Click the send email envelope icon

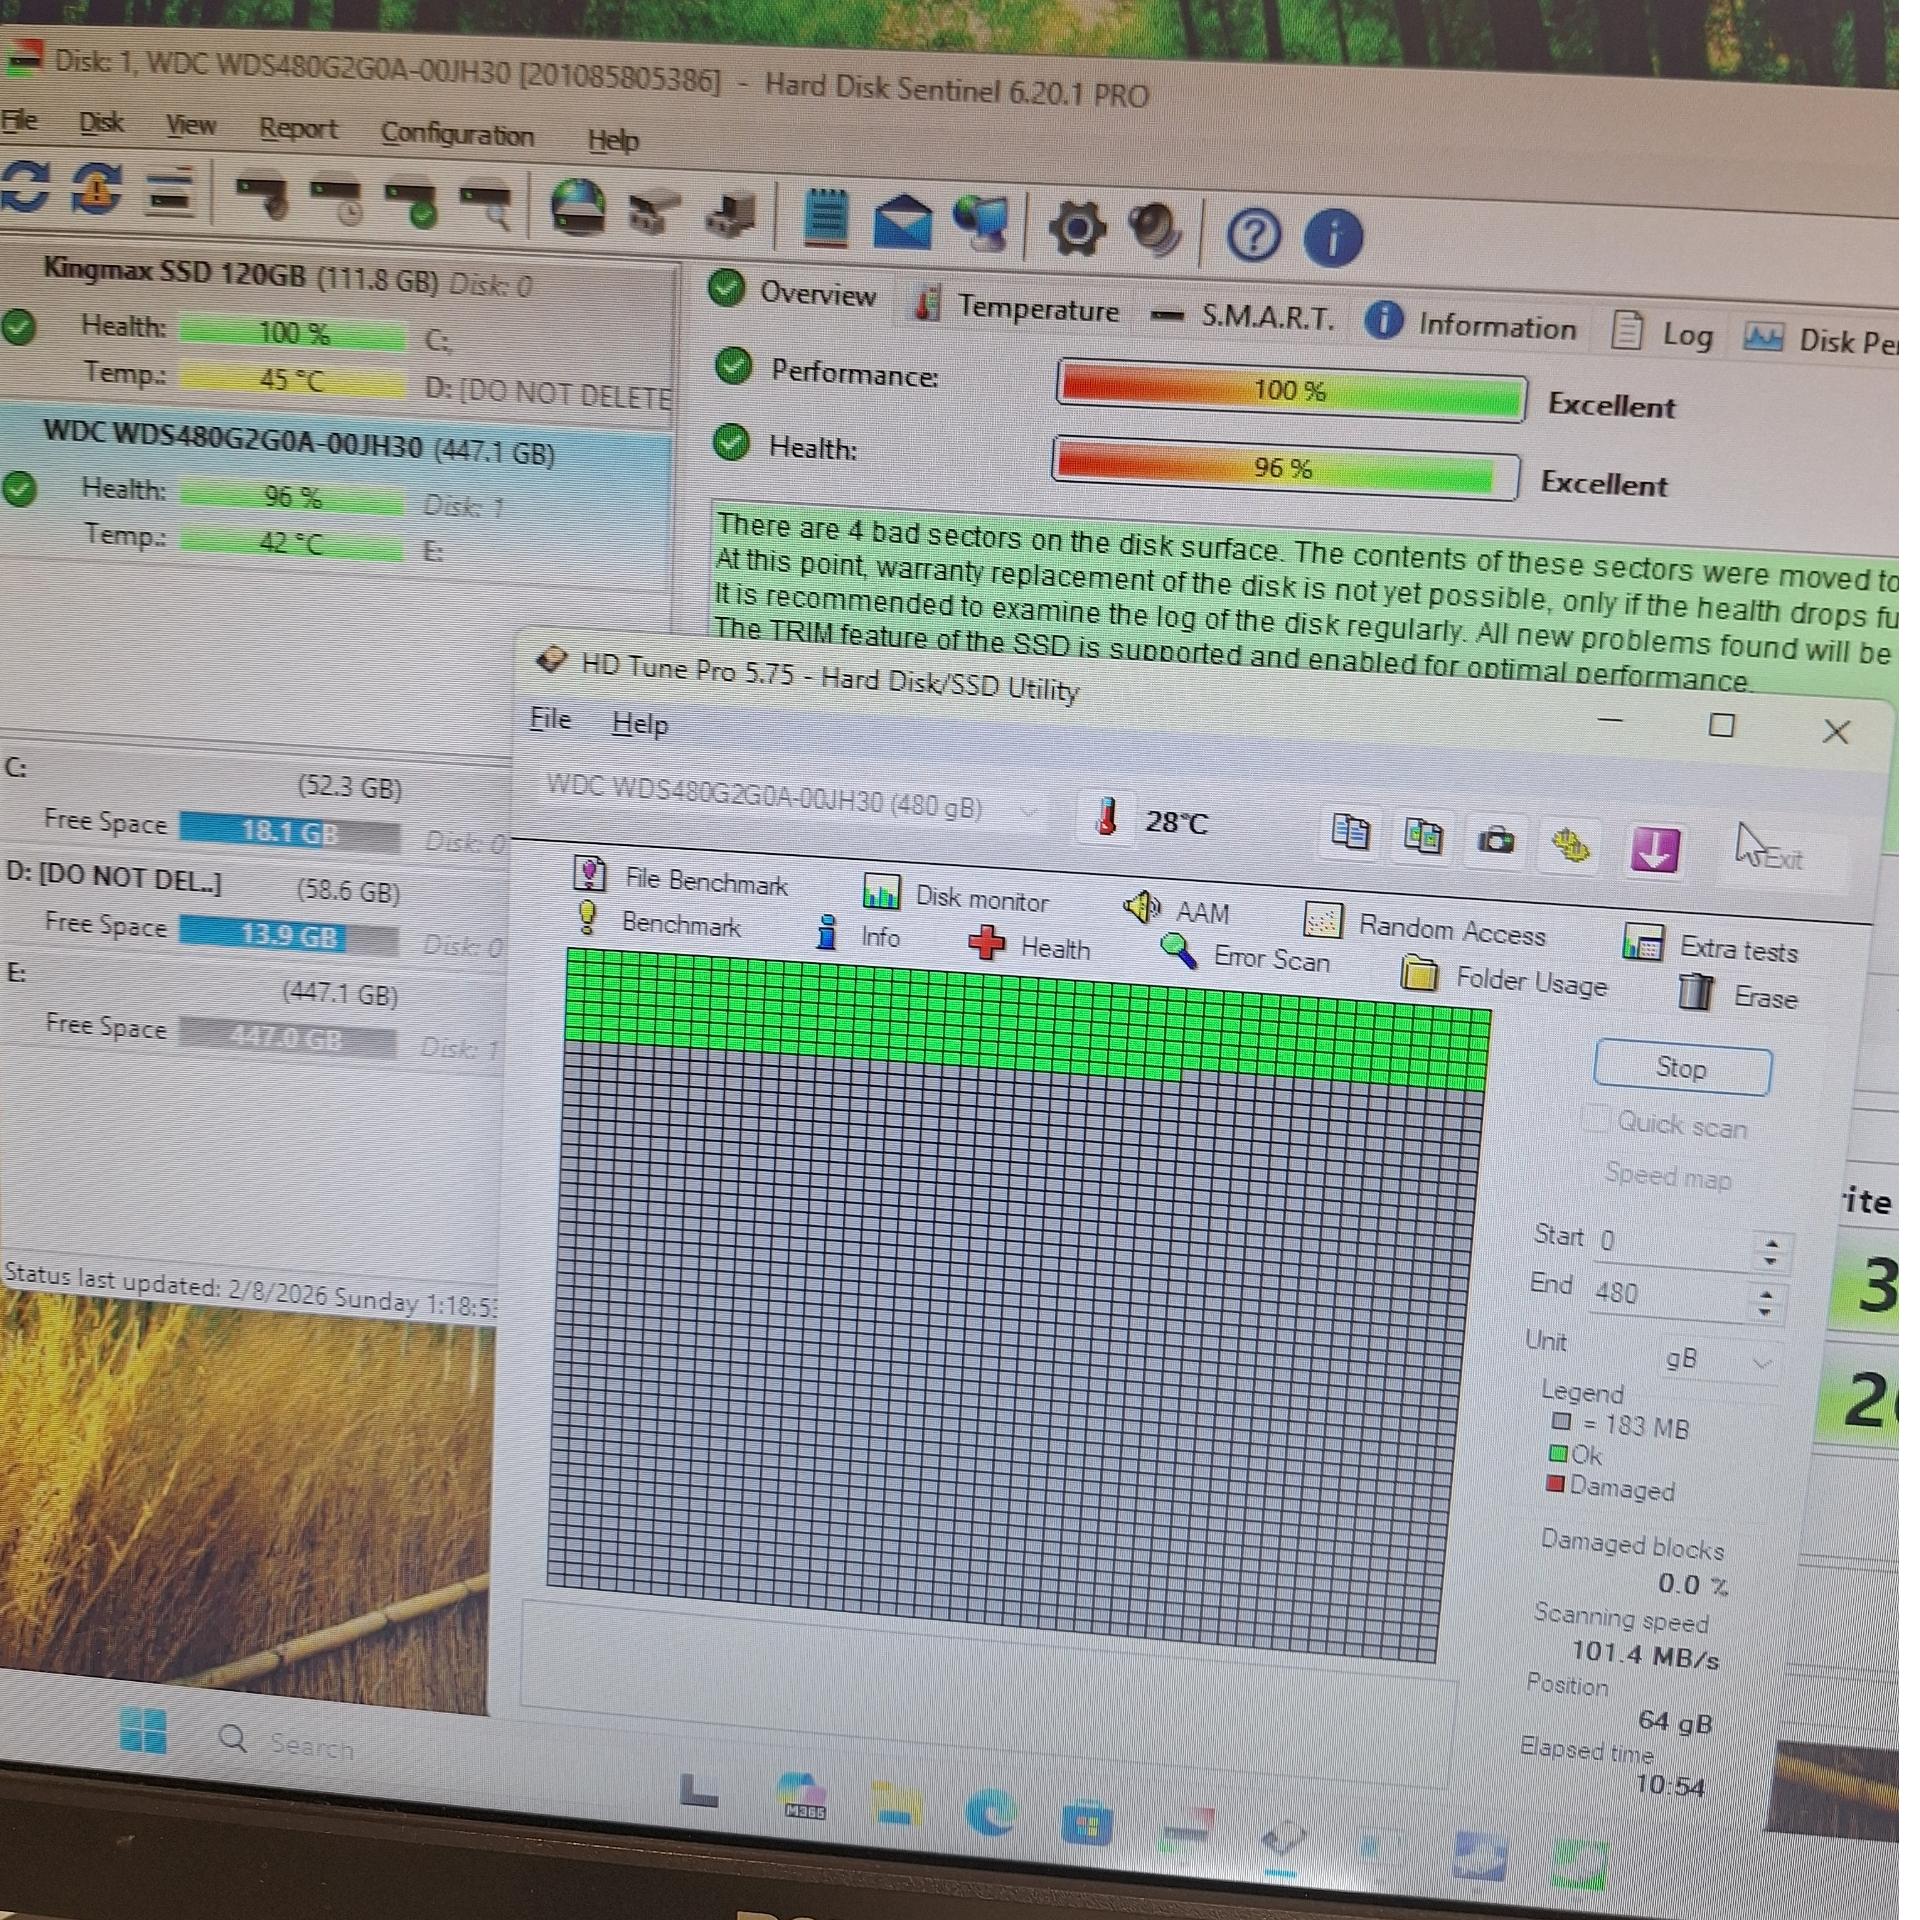click(x=901, y=220)
